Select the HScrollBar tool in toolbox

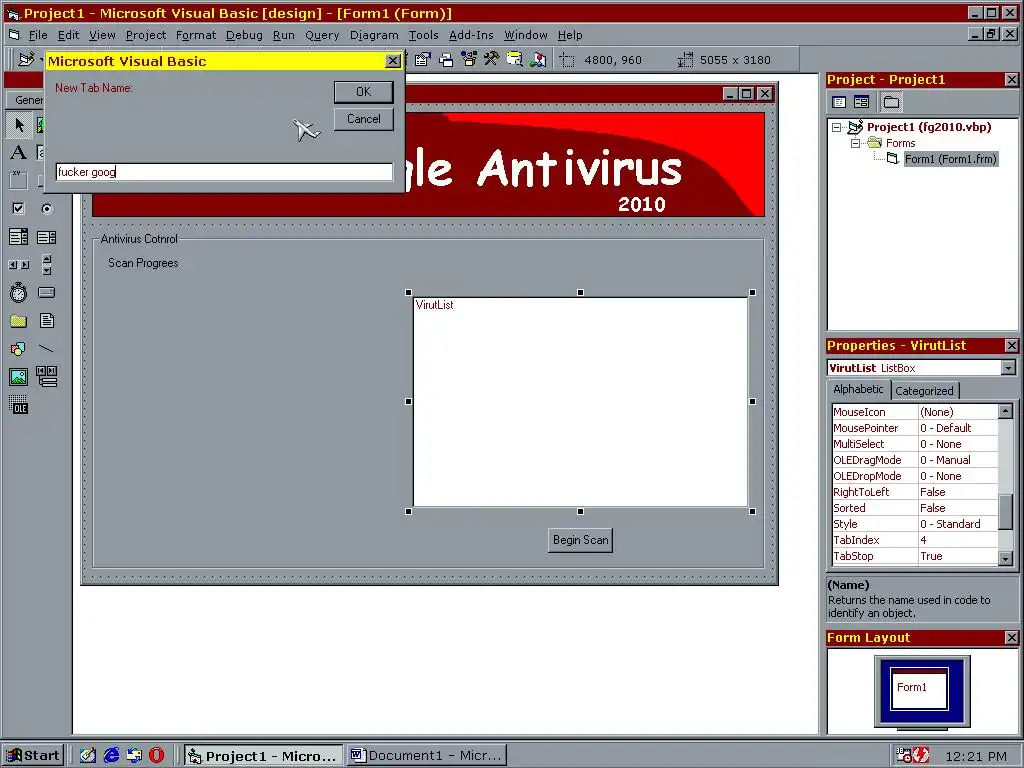pyautogui.click(x=19, y=264)
